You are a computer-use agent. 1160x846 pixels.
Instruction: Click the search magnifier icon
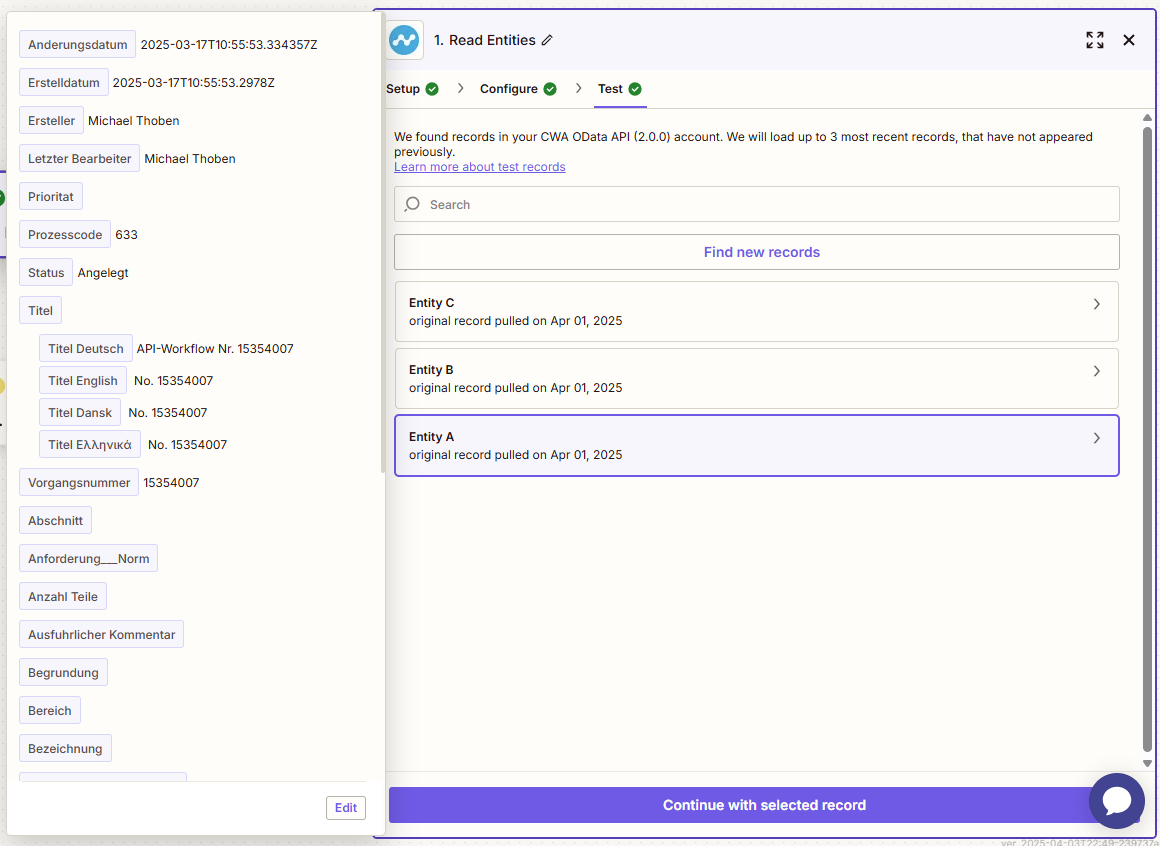pos(413,204)
